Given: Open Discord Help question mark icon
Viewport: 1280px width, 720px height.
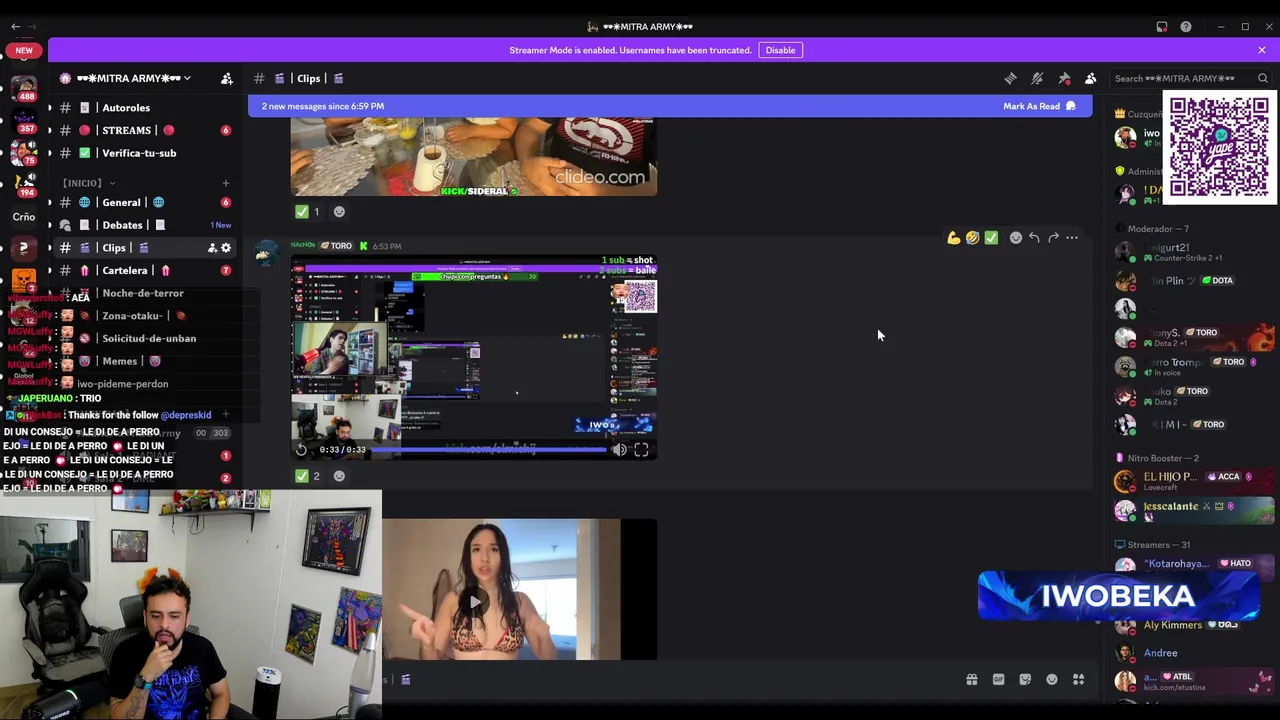Looking at the screenshot, I should point(1186,27).
